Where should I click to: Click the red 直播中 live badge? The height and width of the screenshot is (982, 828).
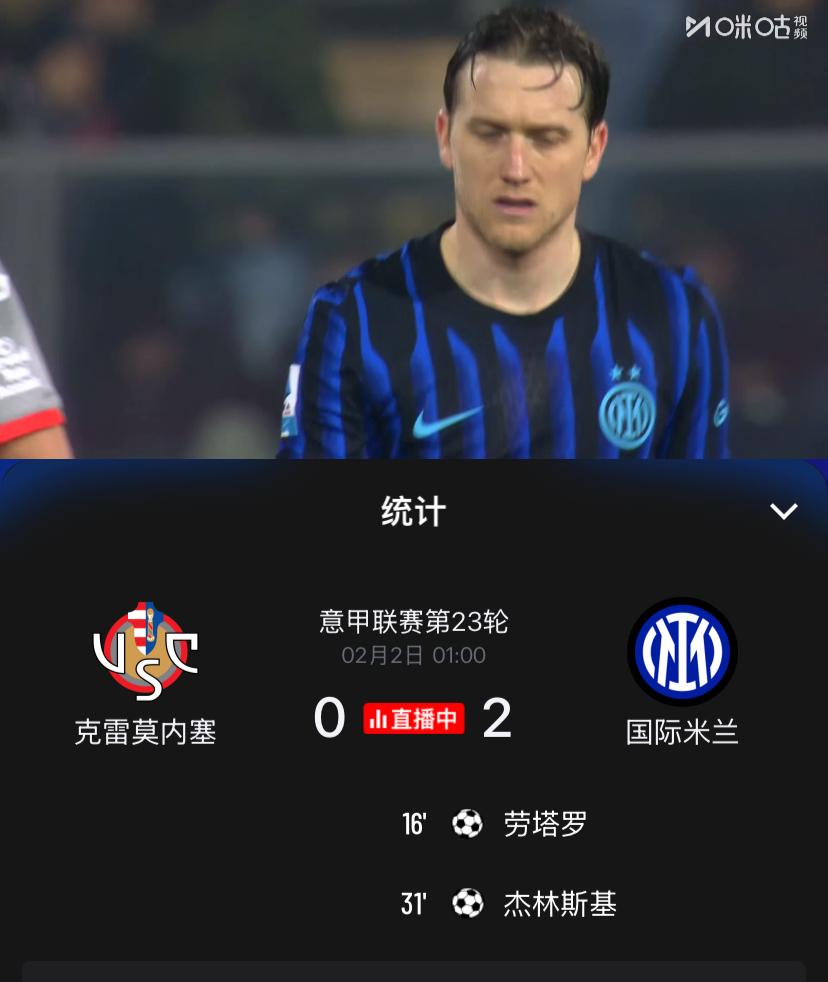(413, 718)
